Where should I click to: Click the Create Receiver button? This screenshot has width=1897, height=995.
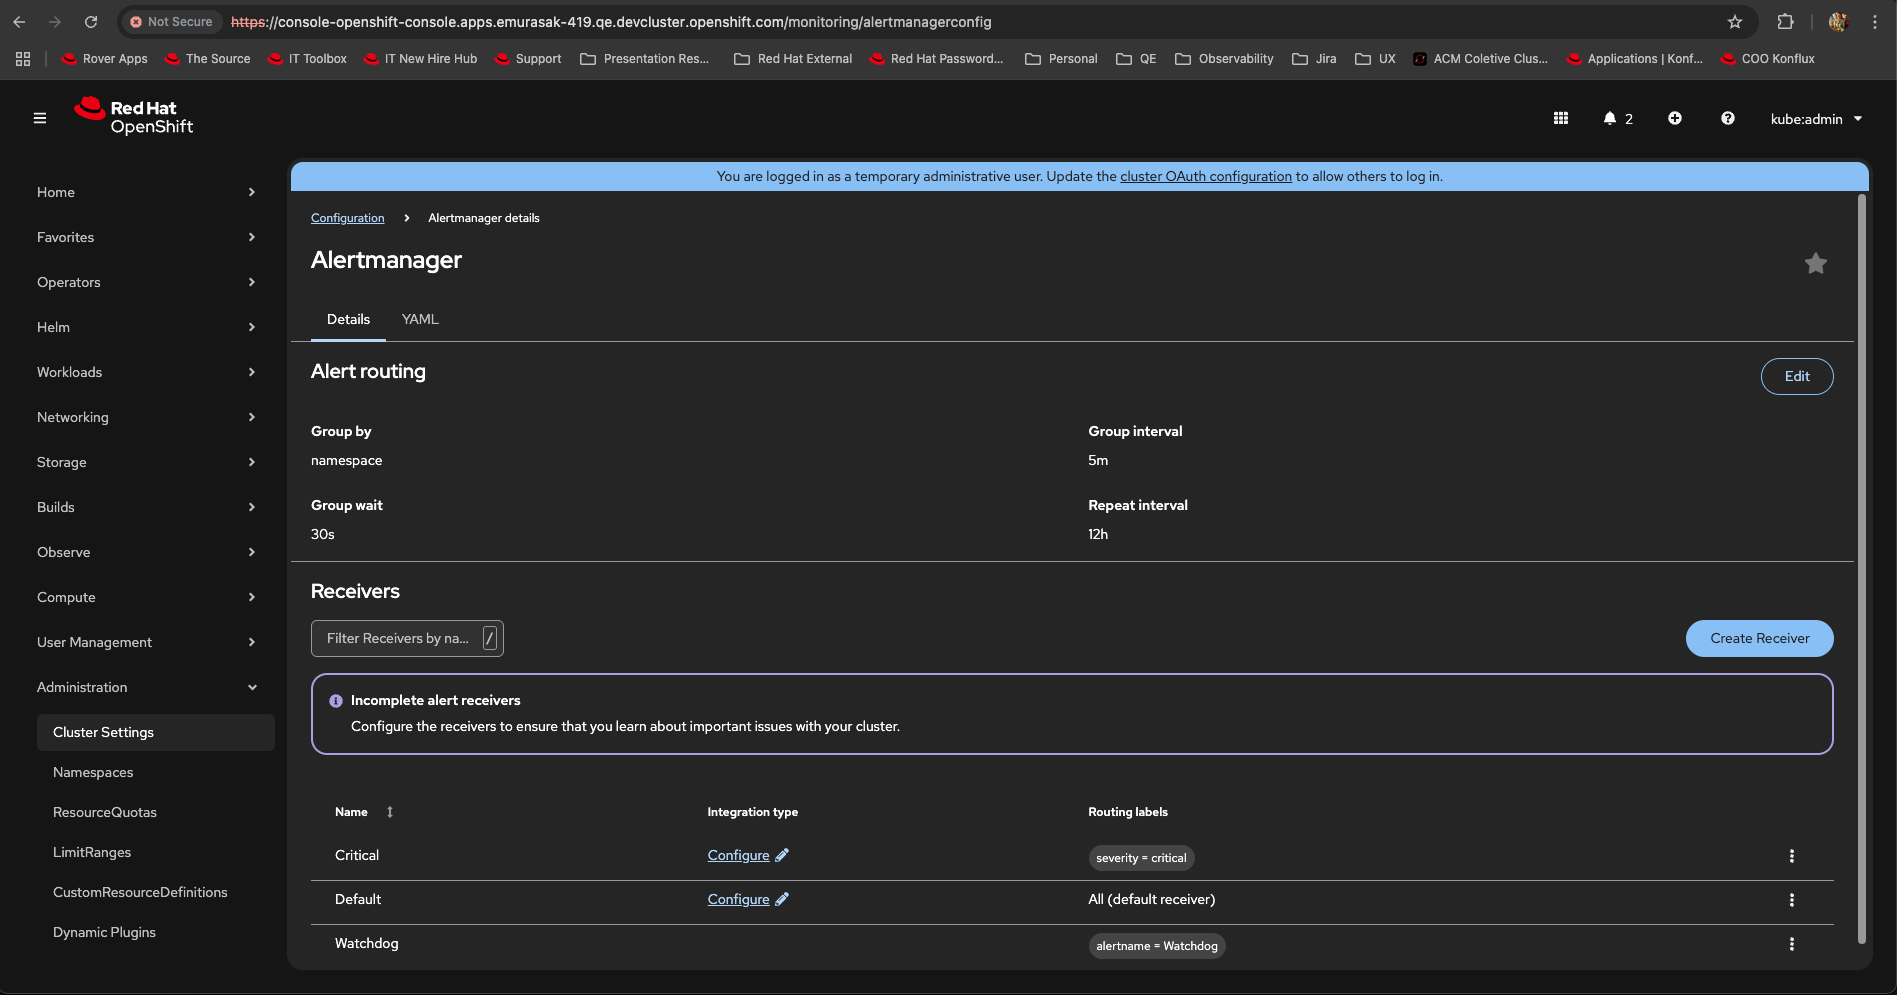pos(1759,638)
